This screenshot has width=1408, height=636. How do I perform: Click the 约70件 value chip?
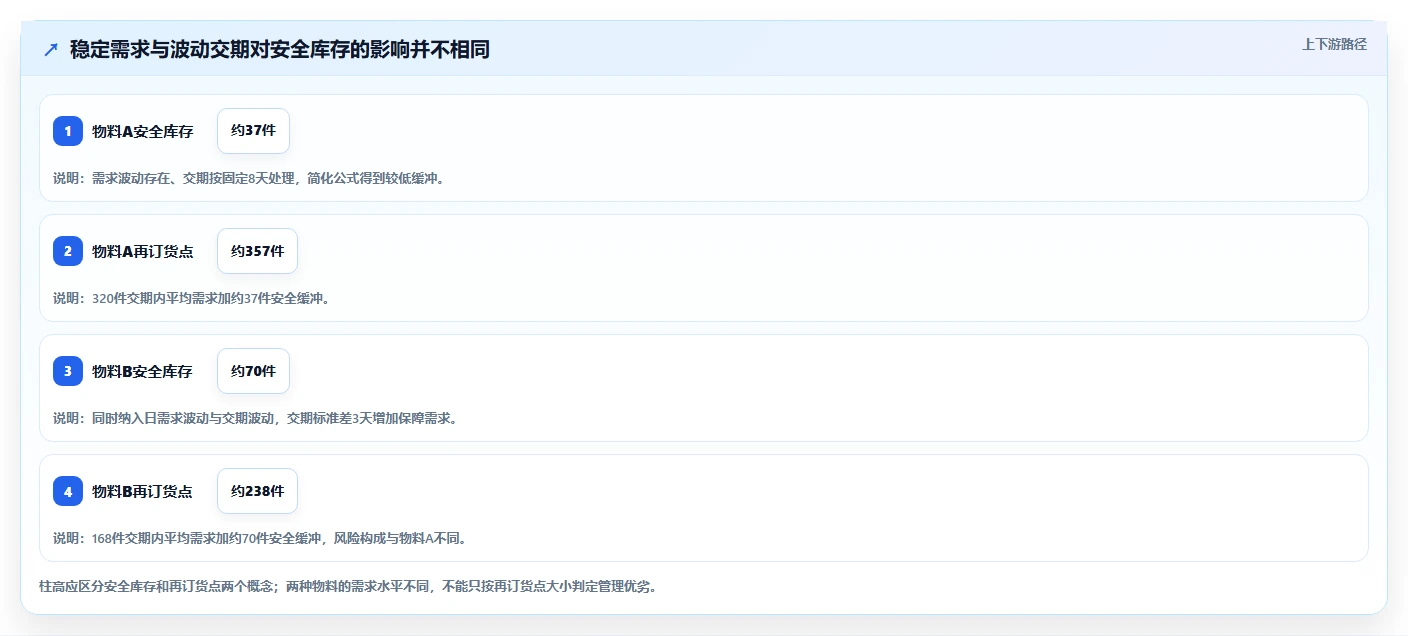coord(253,371)
